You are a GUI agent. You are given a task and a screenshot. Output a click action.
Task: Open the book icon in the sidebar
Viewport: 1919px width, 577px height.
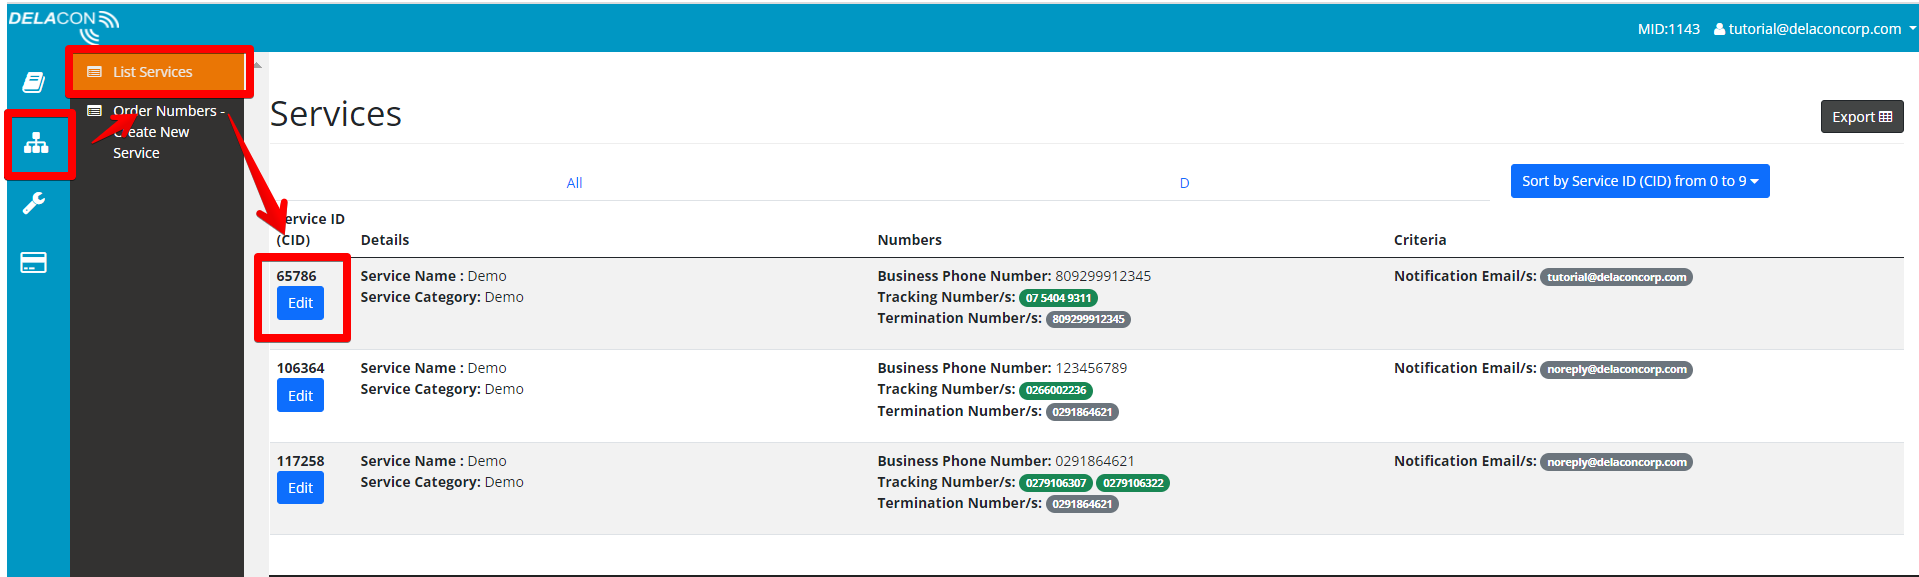(34, 82)
